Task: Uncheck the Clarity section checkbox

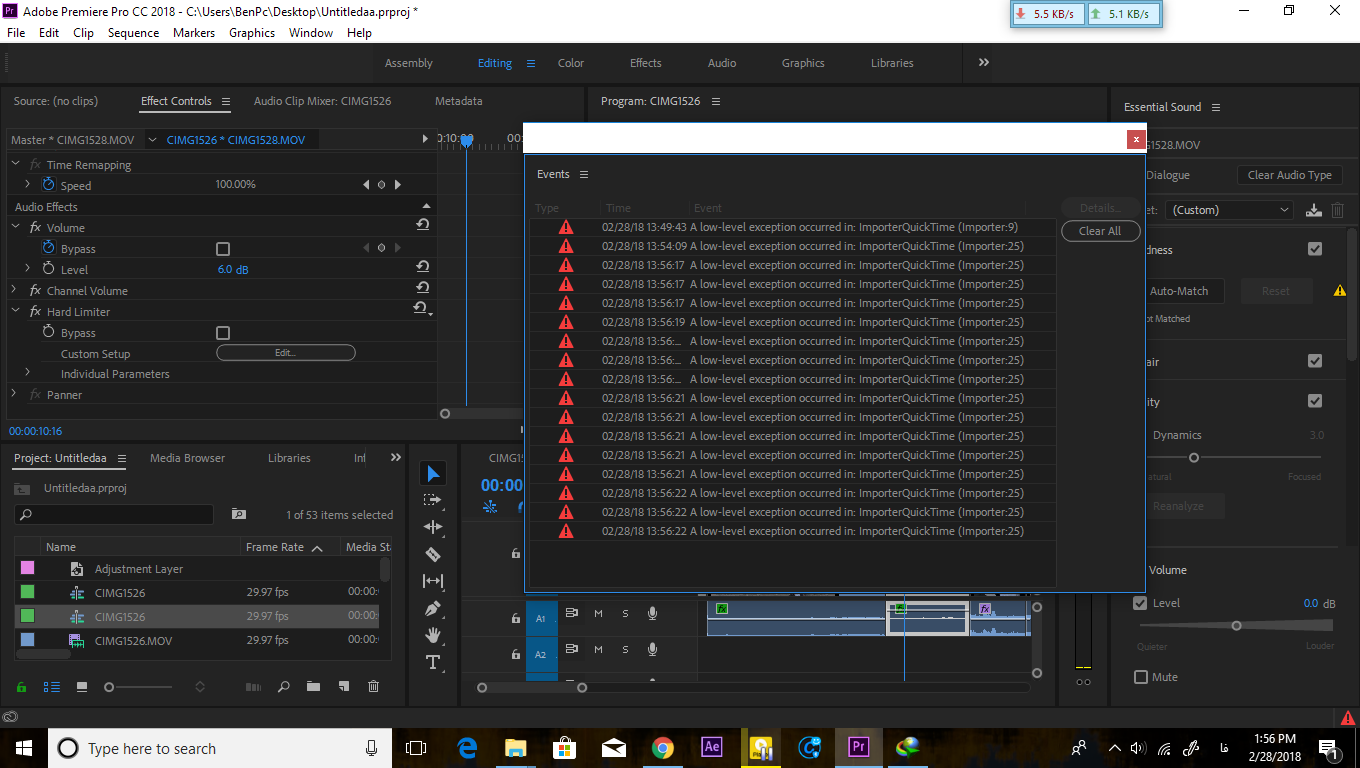Action: coord(1315,401)
